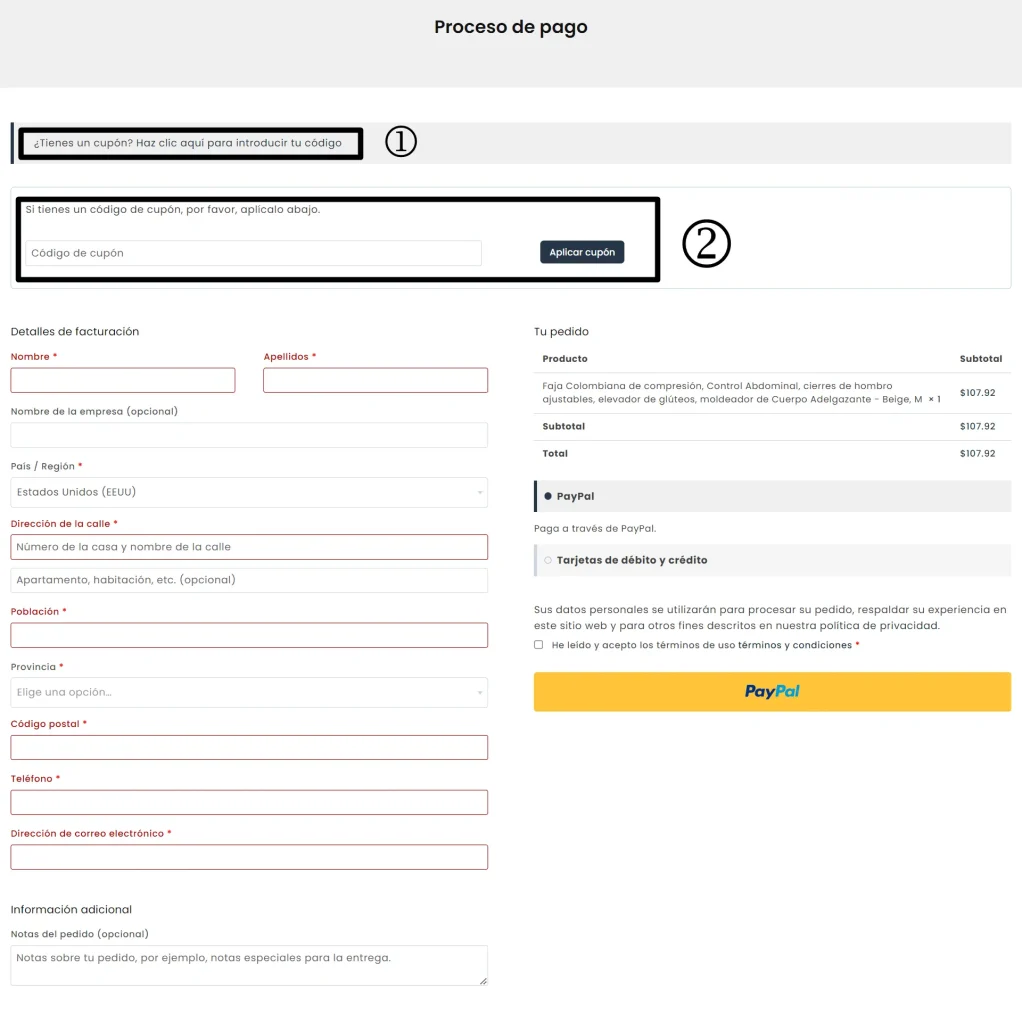Select Tarjetas de débito y crédito option
This screenshot has height=1024, width=1022.
pos(548,560)
